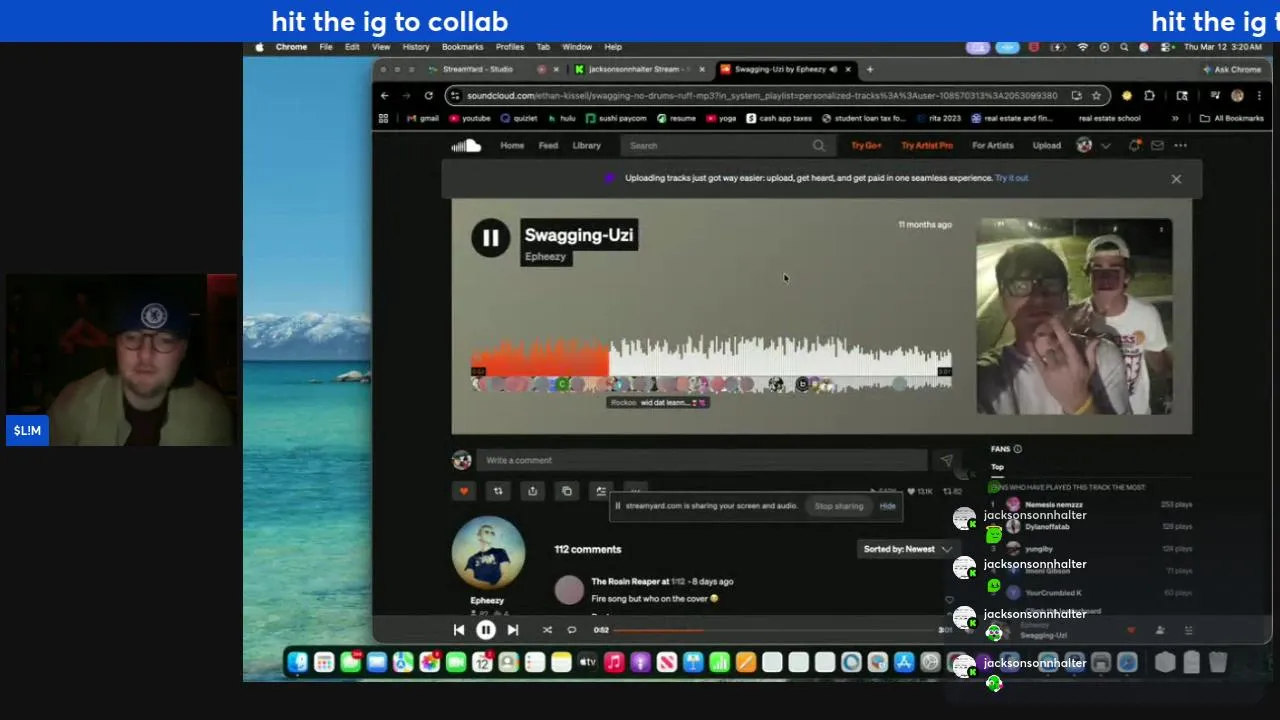
Task: Open the Try Go+ offer
Action: click(x=866, y=146)
